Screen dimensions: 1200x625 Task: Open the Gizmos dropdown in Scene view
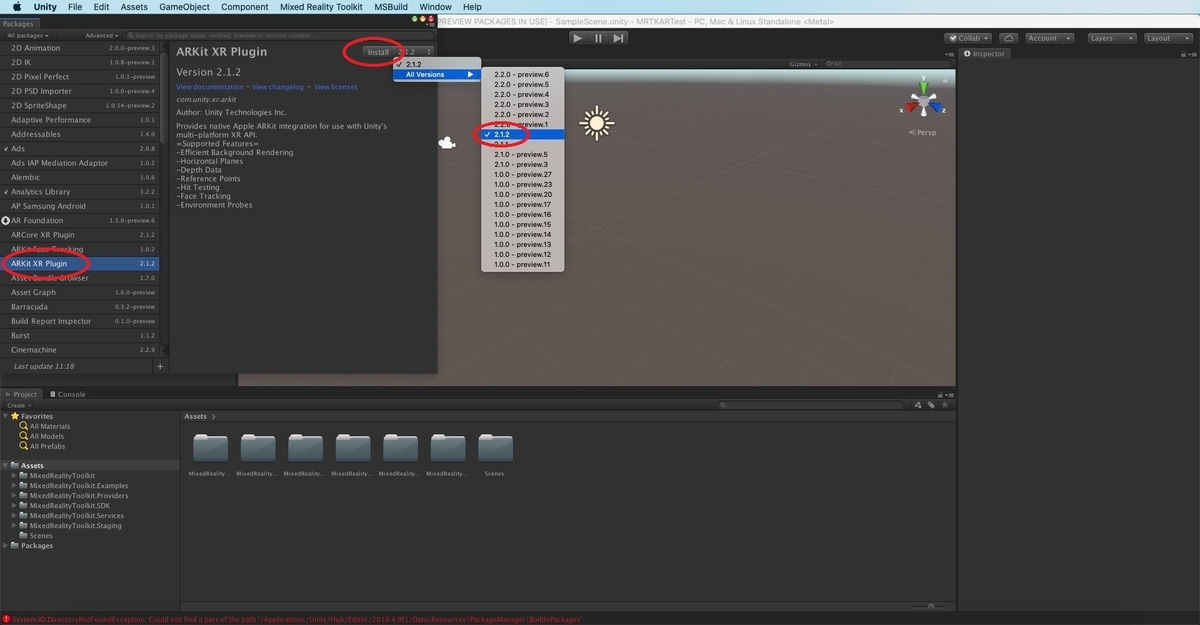(x=802, y=63)
